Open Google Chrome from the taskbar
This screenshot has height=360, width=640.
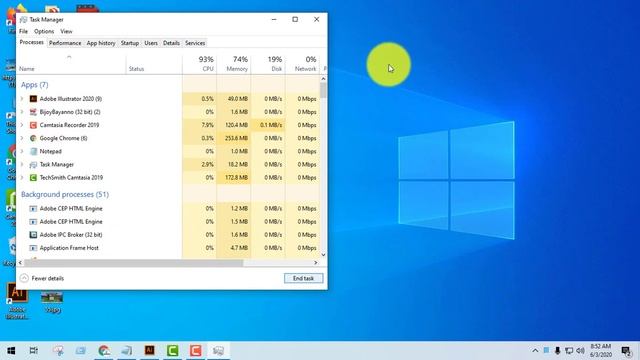104,351
